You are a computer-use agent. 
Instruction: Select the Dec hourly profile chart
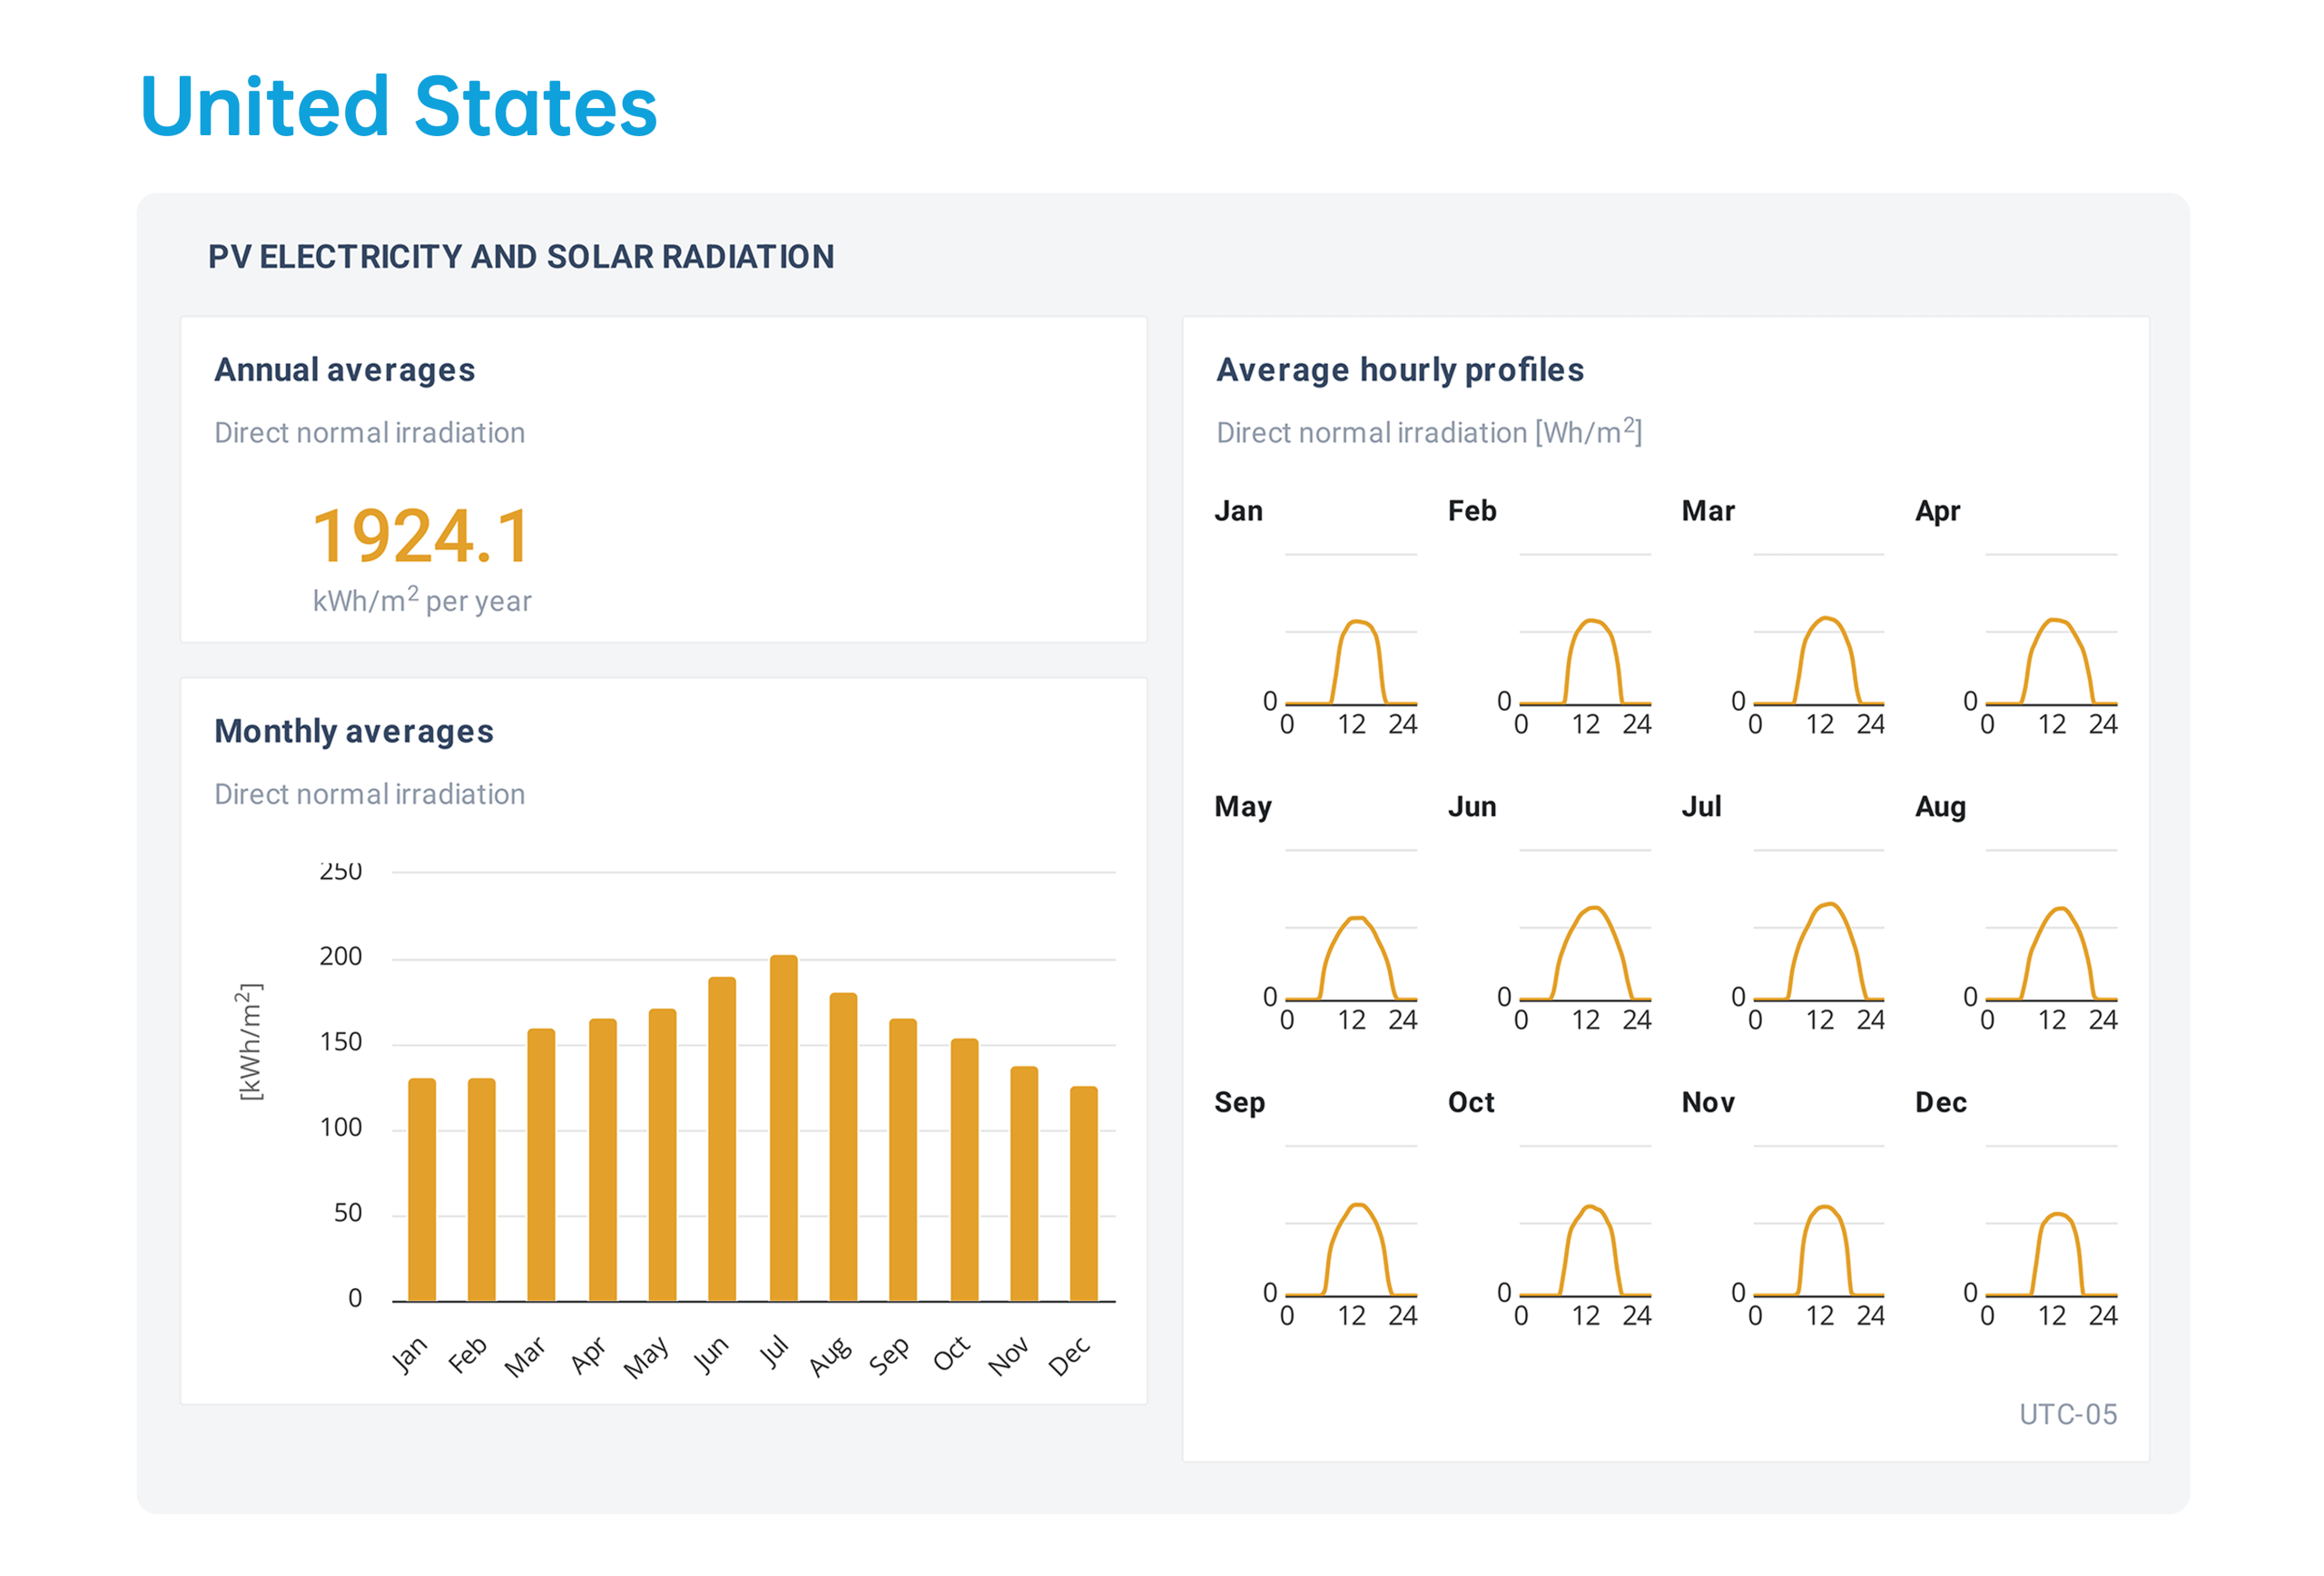tap(2051, 1232)
